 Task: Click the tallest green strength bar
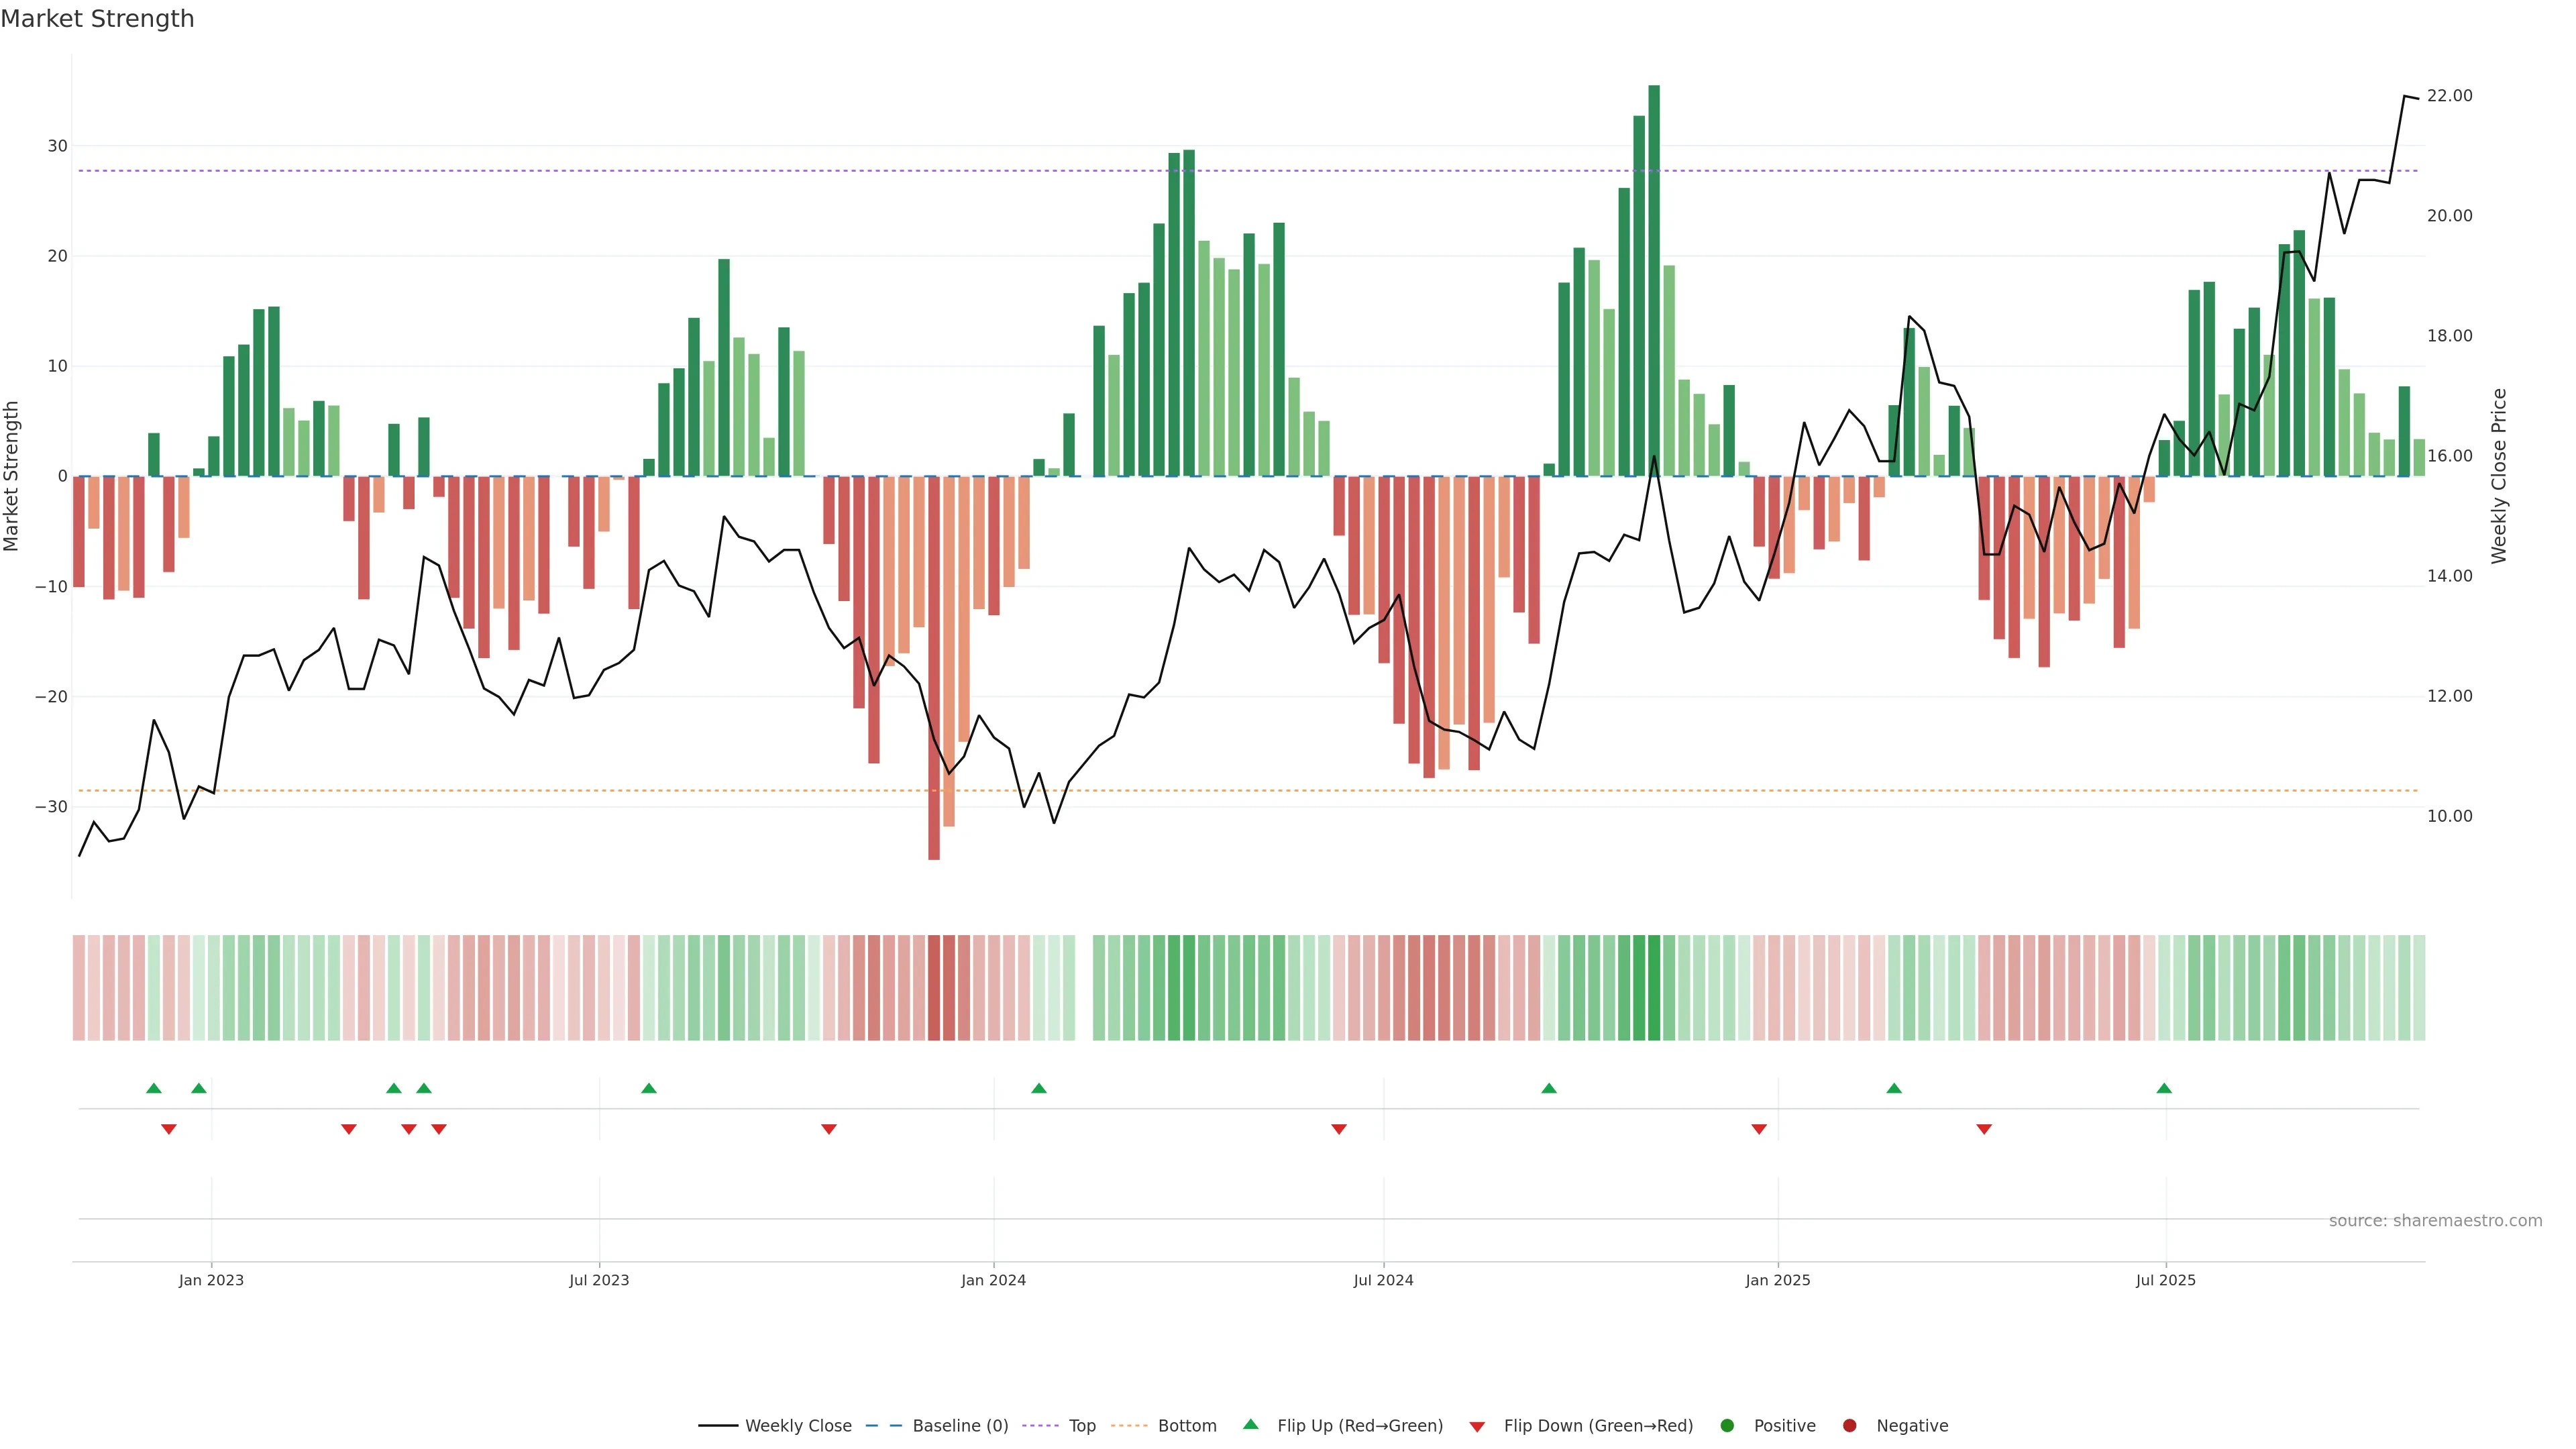point(1654,280)
